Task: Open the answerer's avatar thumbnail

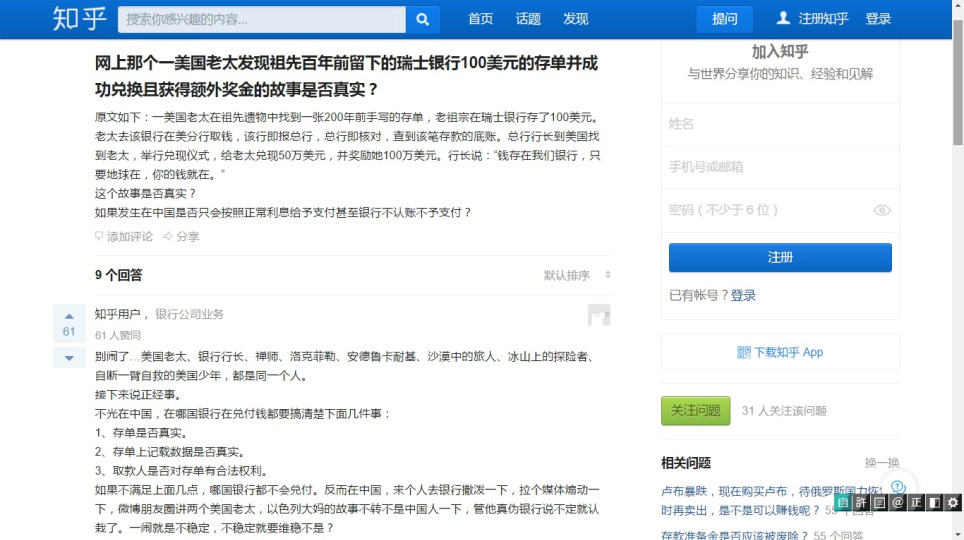Action: (598, 315)
